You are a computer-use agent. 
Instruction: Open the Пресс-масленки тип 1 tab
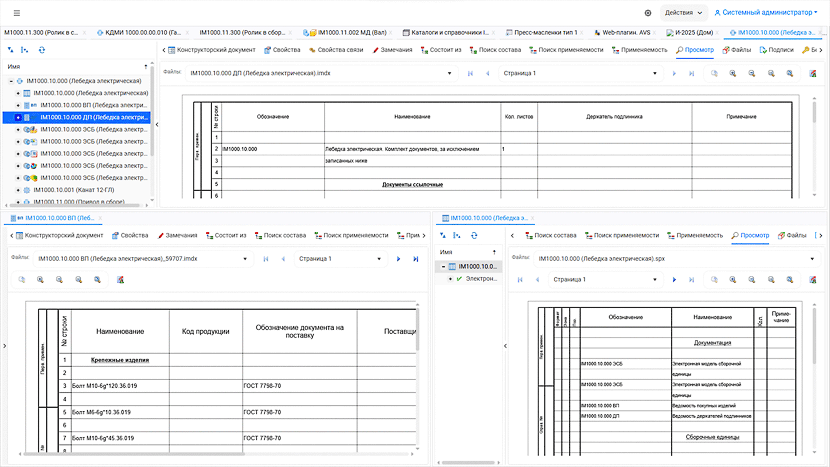(x=546, y=32)
